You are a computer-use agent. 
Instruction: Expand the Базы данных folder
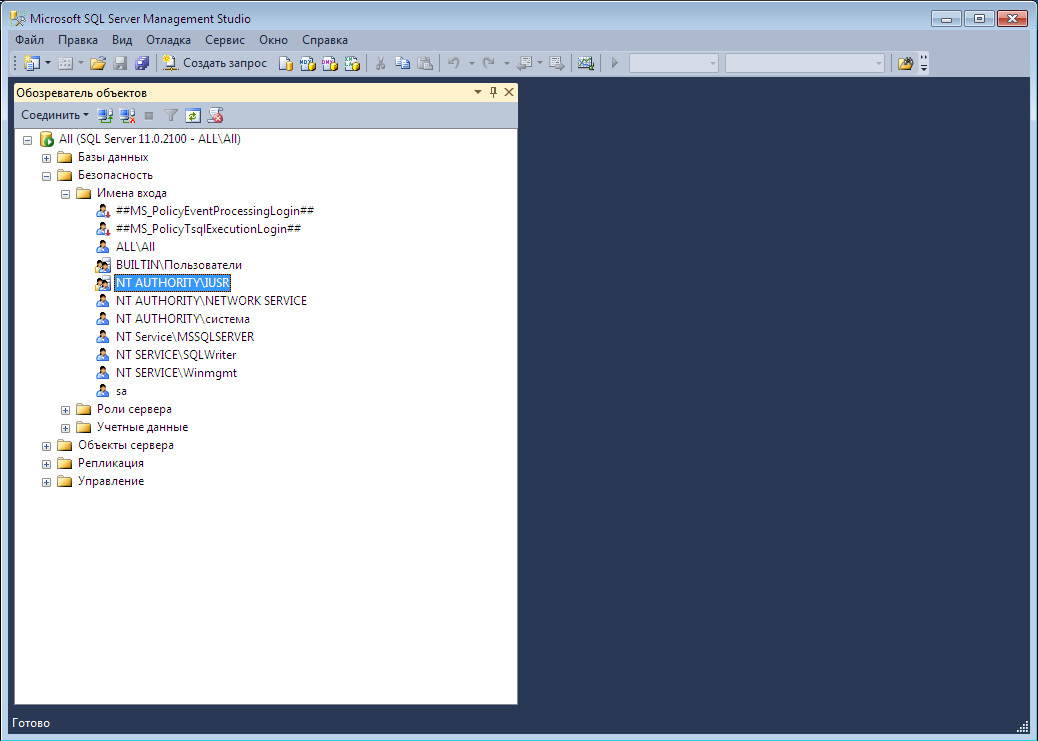coord(46,158)
